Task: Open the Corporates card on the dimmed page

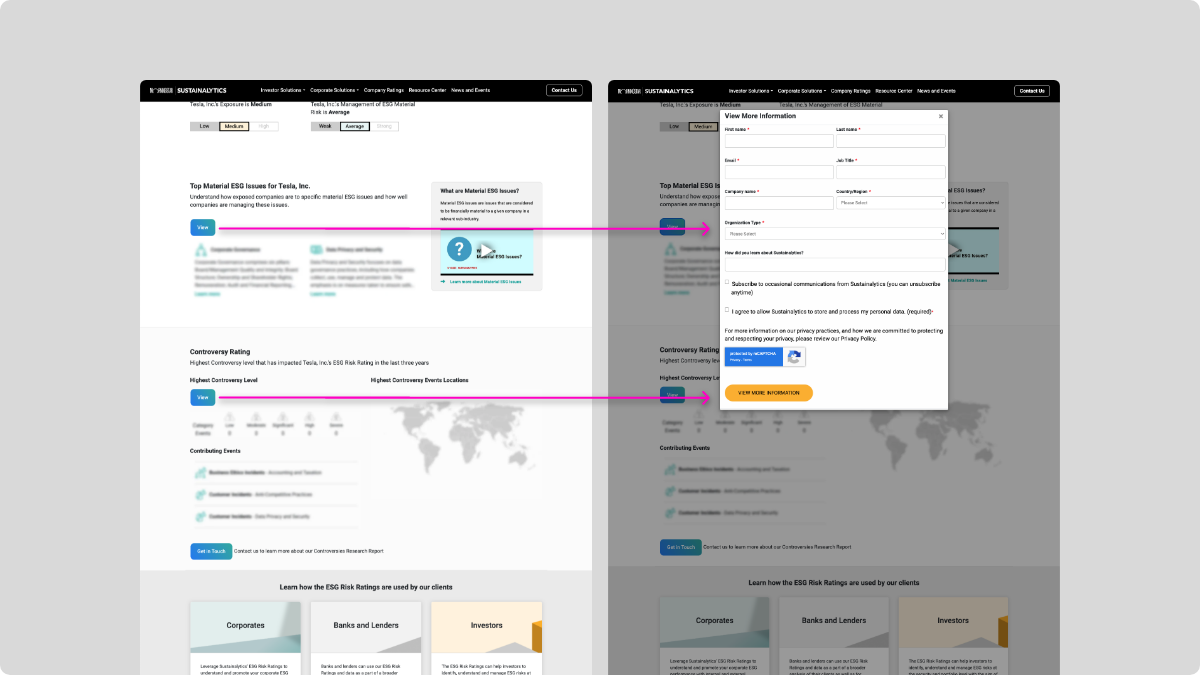Action: click(x=714, y=635)
